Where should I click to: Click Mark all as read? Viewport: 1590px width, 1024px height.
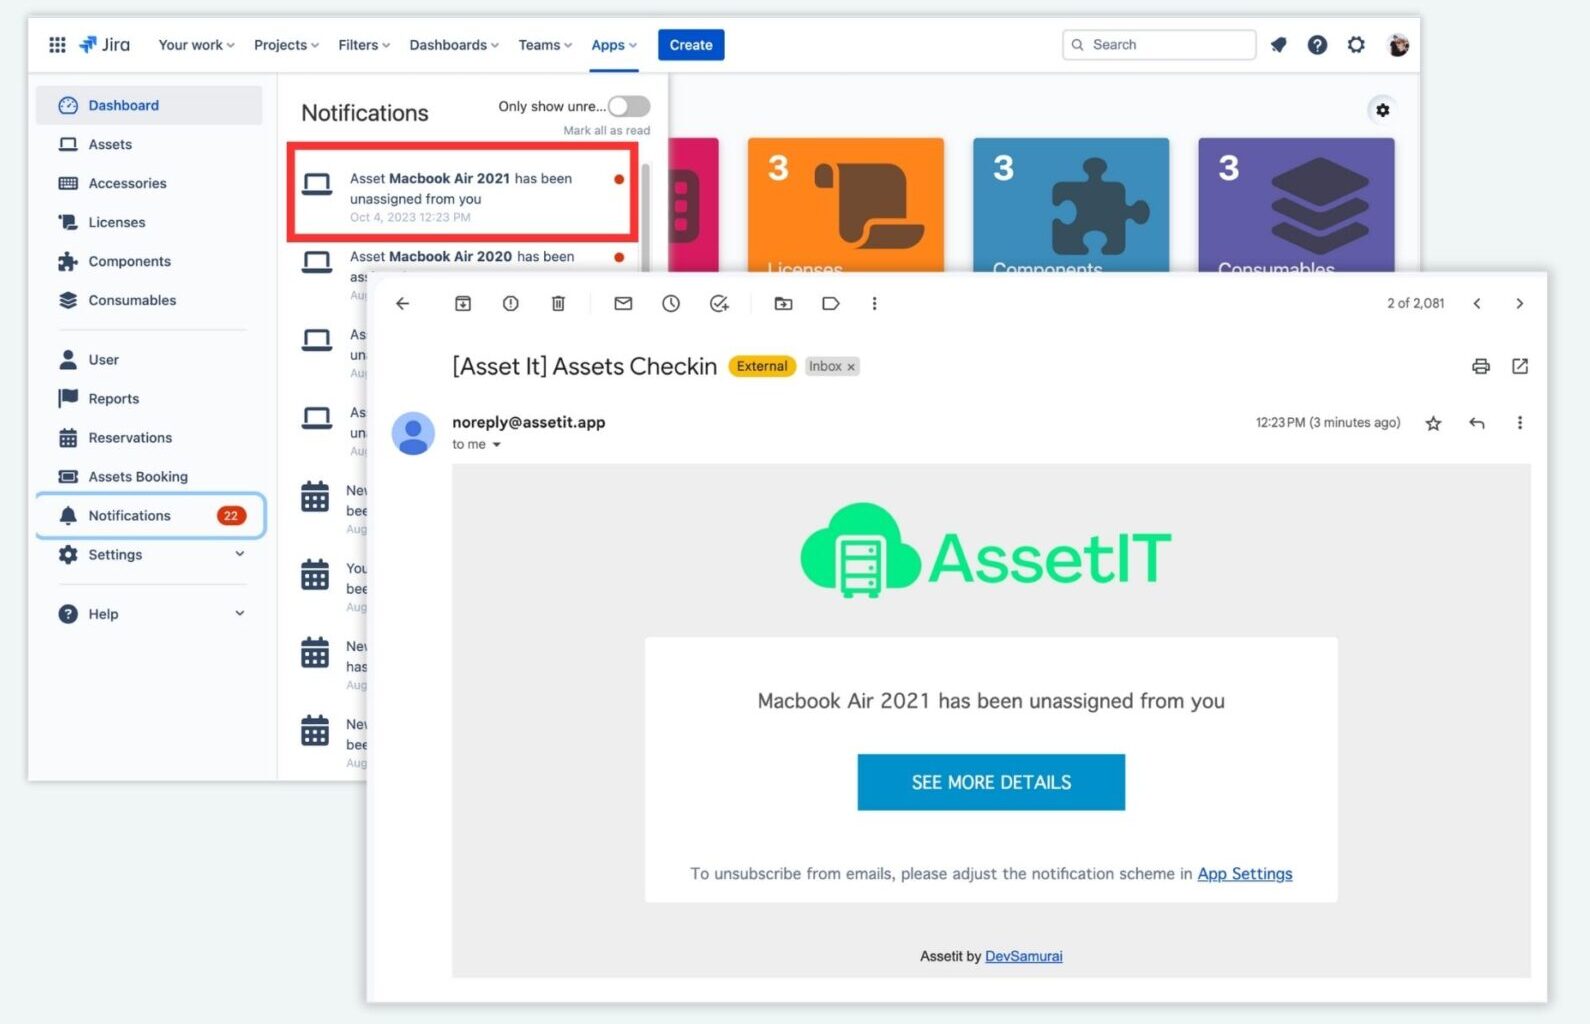606,130
